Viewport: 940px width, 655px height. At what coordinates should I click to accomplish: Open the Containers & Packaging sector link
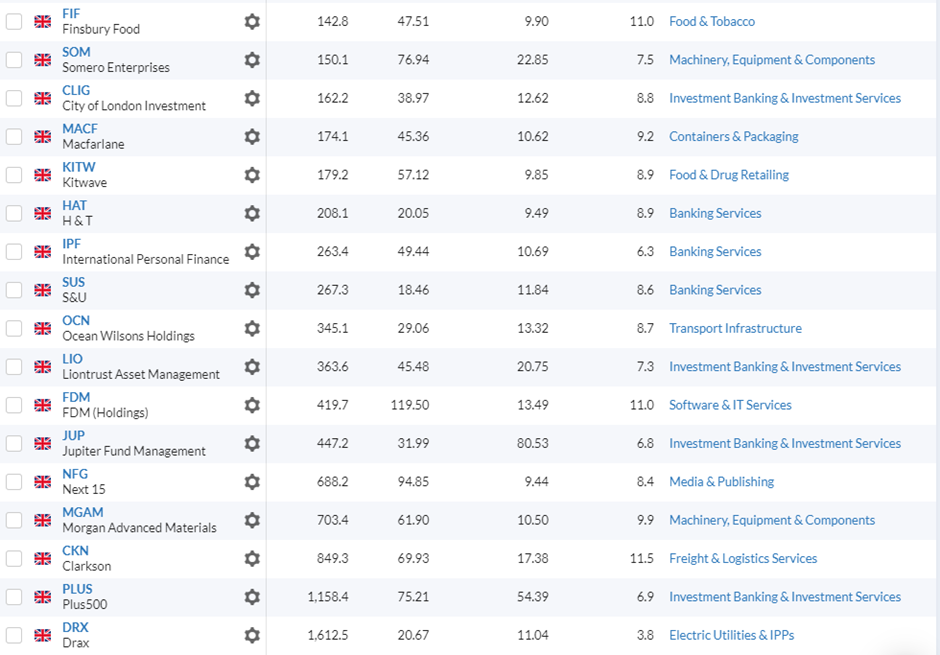734,137
